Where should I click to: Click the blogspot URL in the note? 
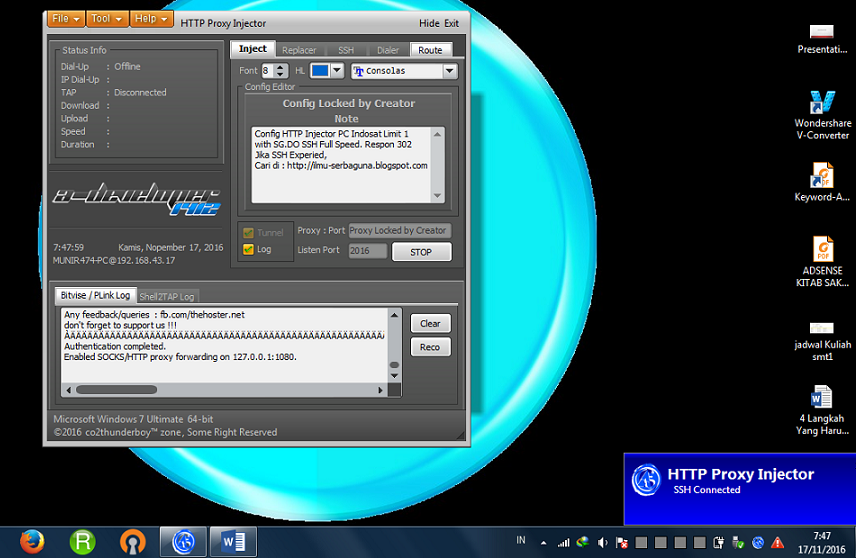coord(357,165)
